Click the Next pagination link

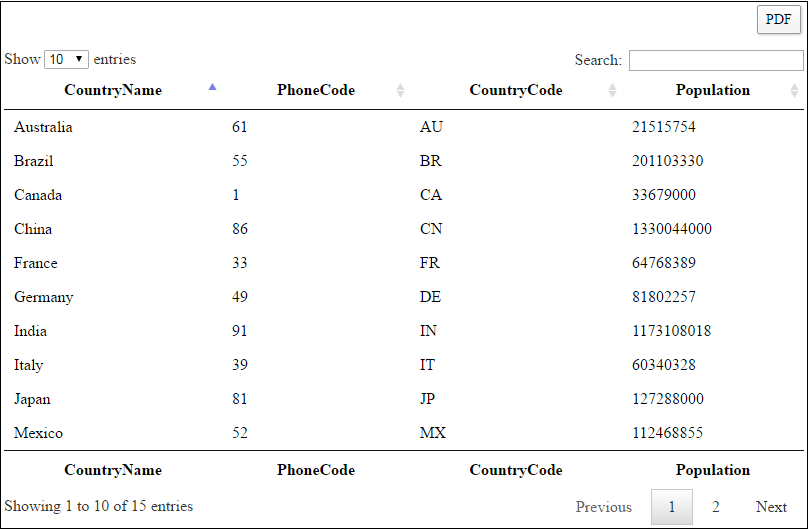click(771, 507)
